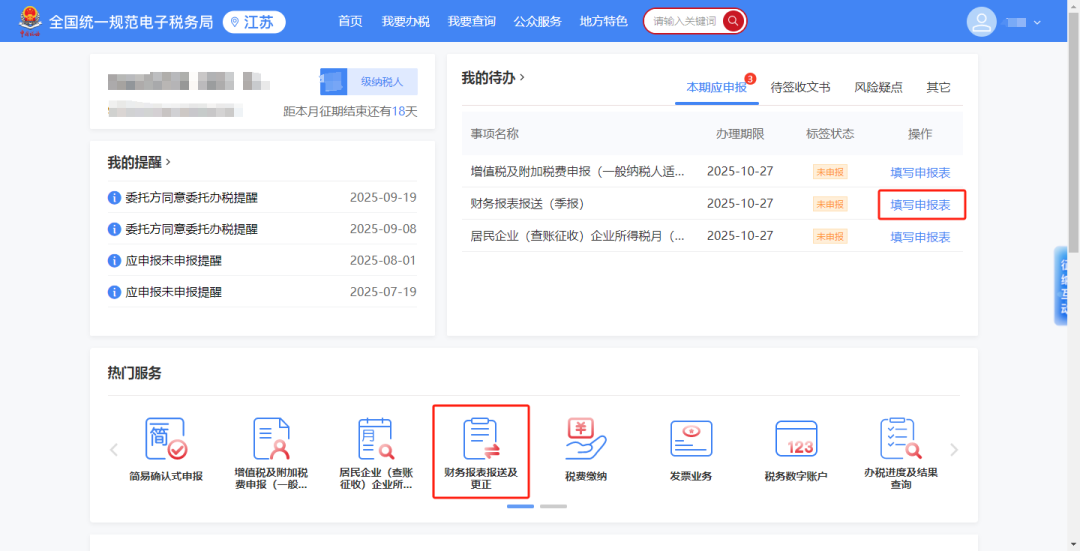Switch to 风险疑点 tab

[878, 88]
